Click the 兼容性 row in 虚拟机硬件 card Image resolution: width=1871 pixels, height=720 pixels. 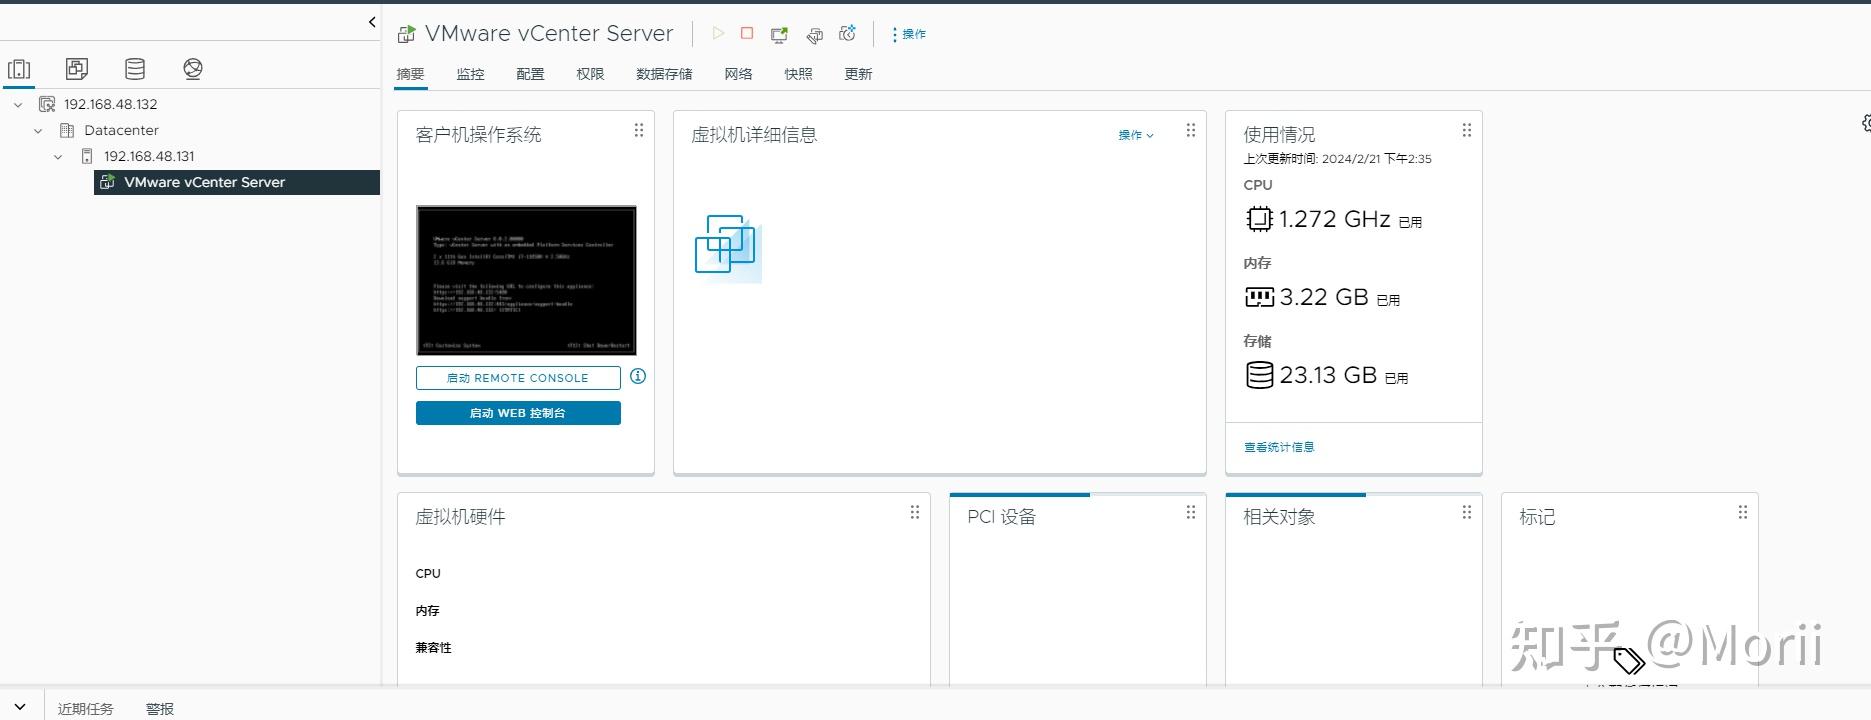(433, 648)
